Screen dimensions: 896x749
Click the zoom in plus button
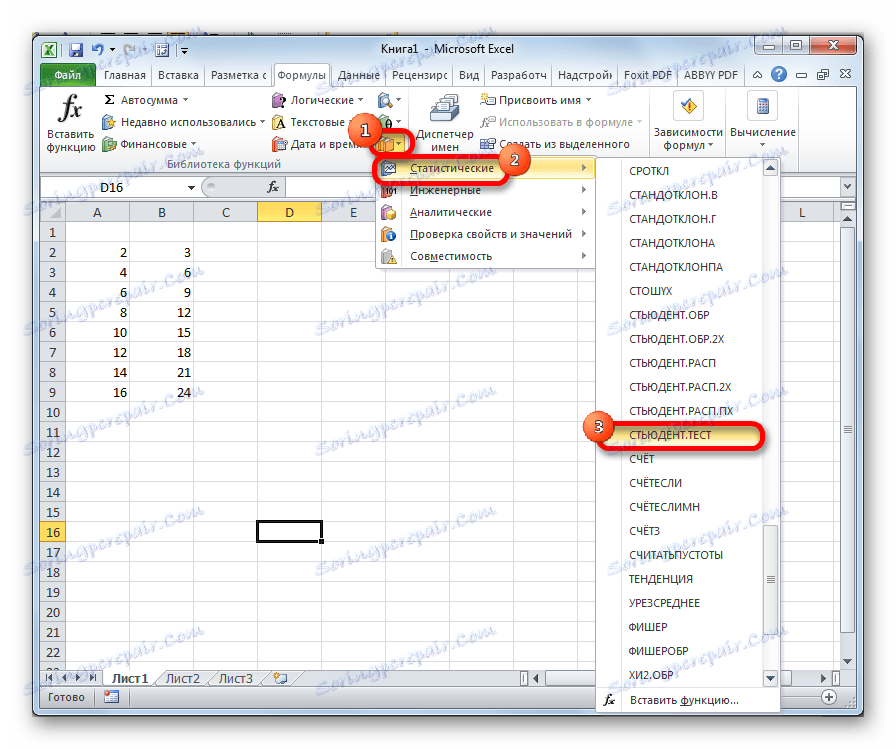coord(829,697)
